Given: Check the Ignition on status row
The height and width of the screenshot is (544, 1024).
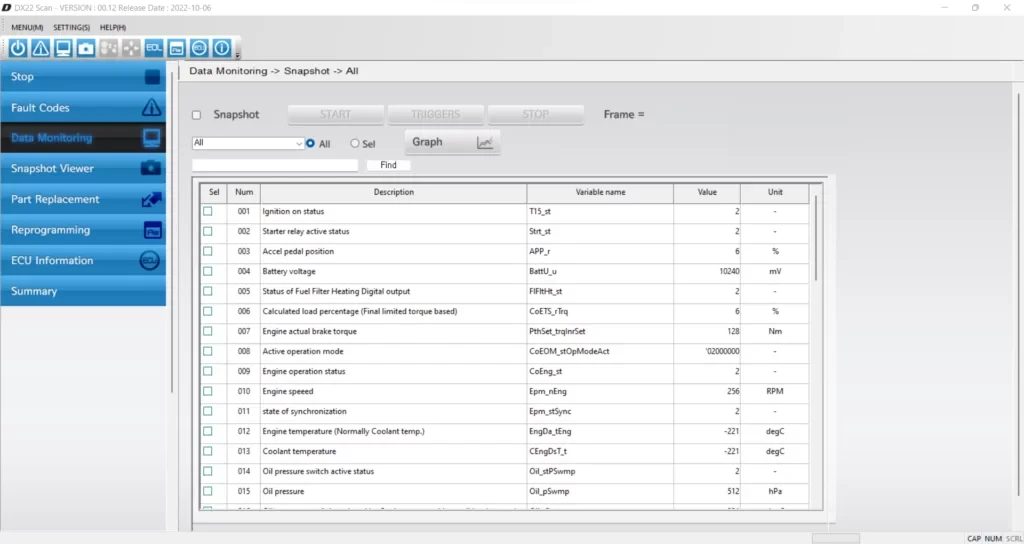Looking at the screenshot, I should pos(208,212).
